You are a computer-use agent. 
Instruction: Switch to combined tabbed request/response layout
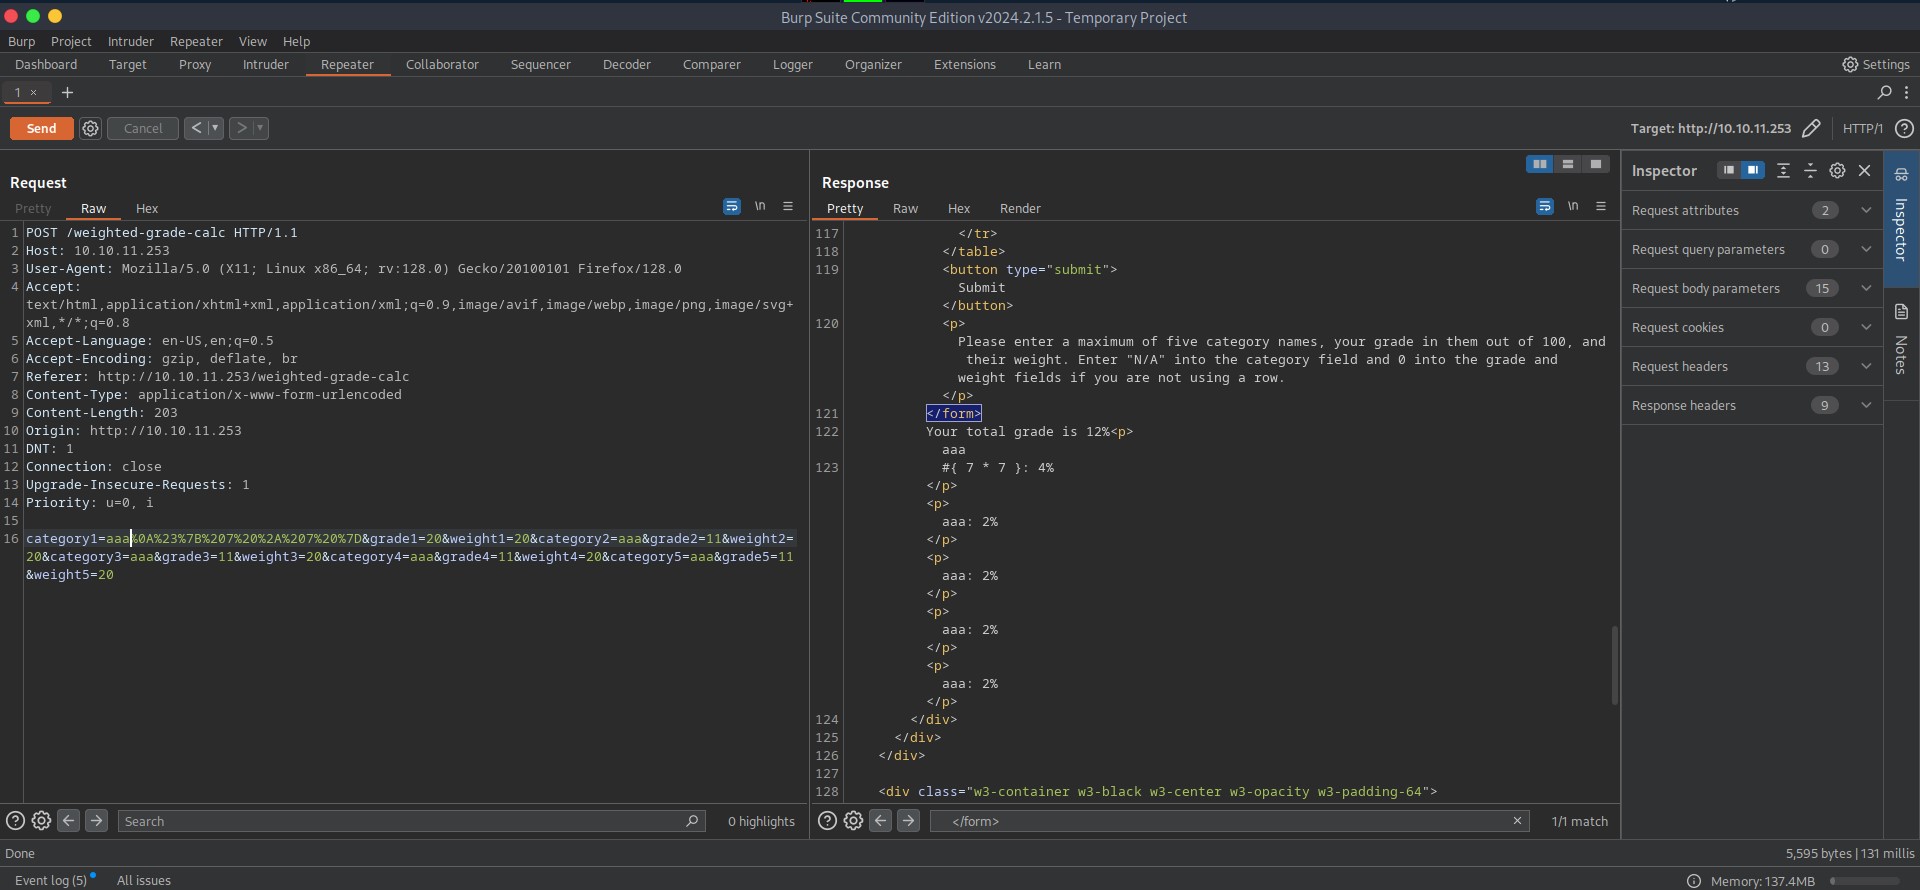tap(1596, 164)
